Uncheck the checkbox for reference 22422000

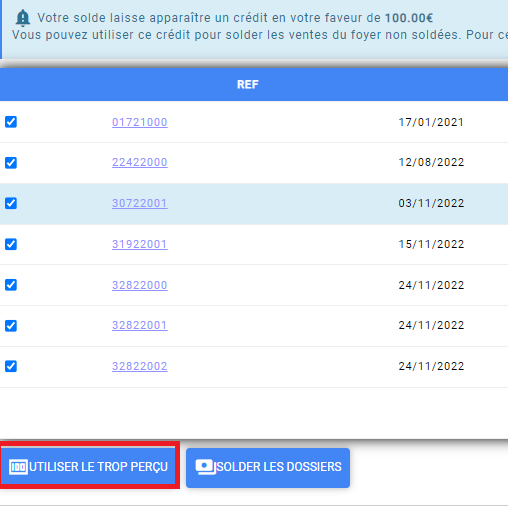(11, 163)
